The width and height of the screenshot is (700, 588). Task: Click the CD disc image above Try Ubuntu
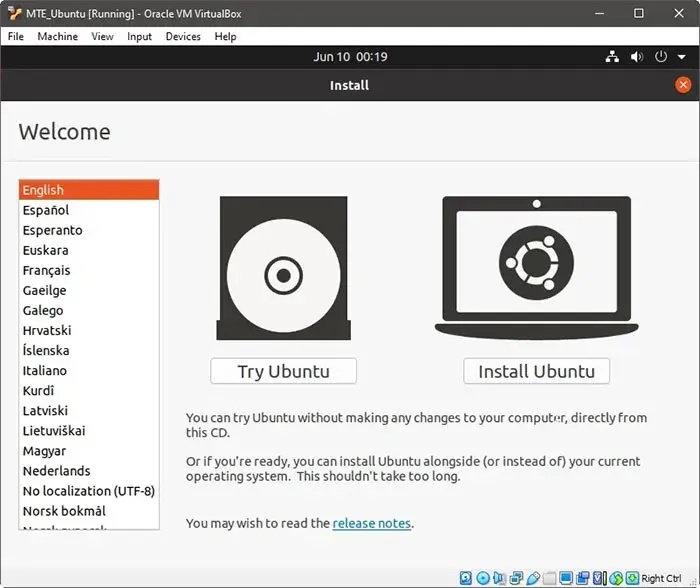283,268
